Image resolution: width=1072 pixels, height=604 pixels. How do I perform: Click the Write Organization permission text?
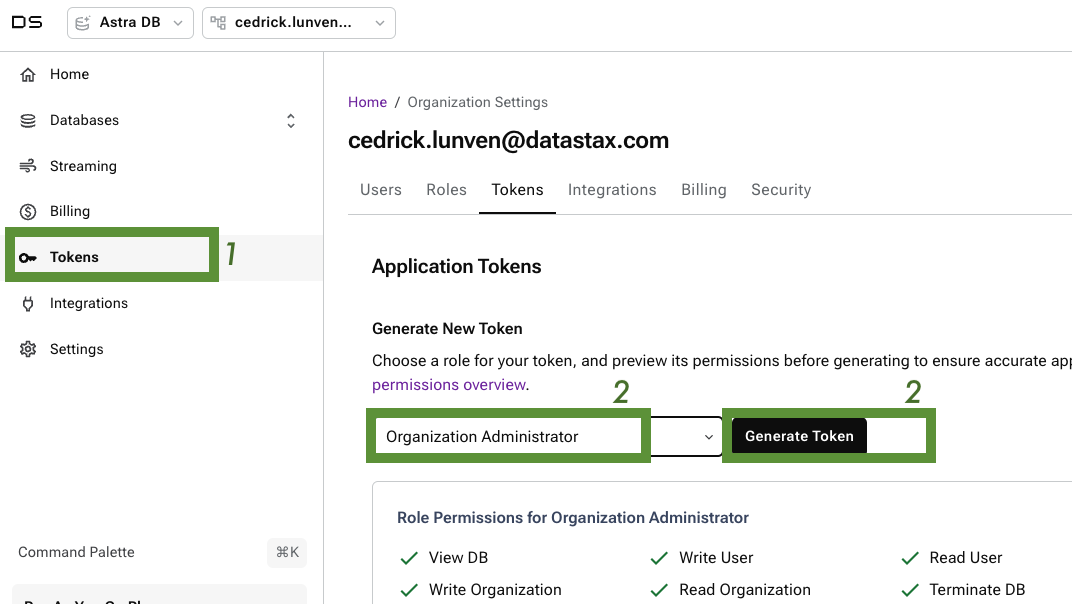pos(495,590)
